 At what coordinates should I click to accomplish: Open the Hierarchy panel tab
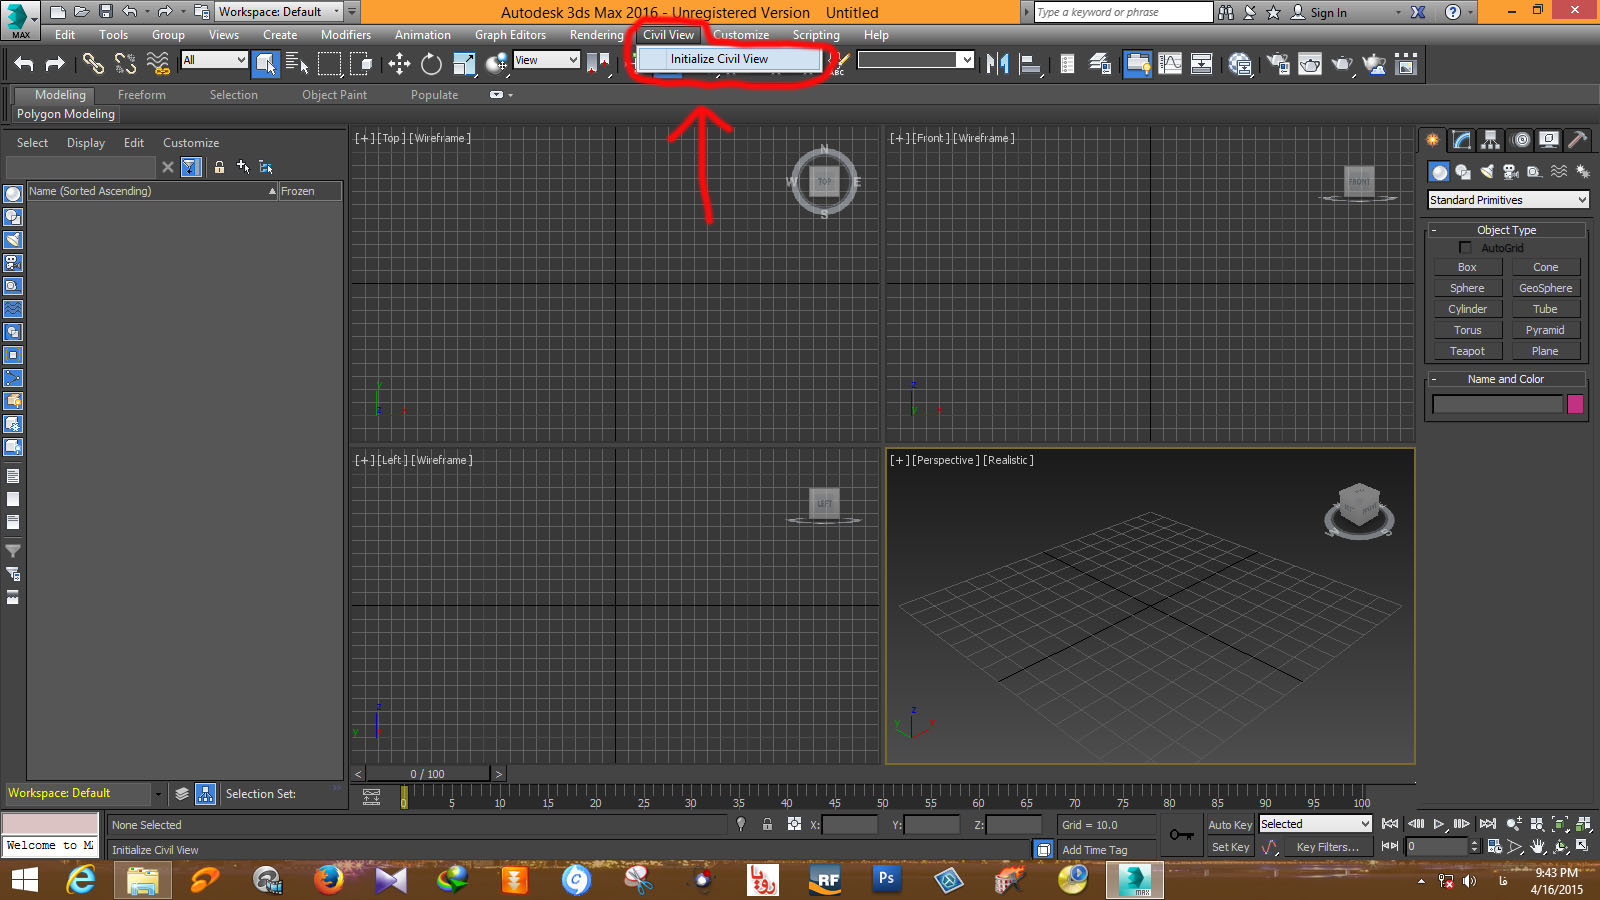click(x=1491, y=140)
